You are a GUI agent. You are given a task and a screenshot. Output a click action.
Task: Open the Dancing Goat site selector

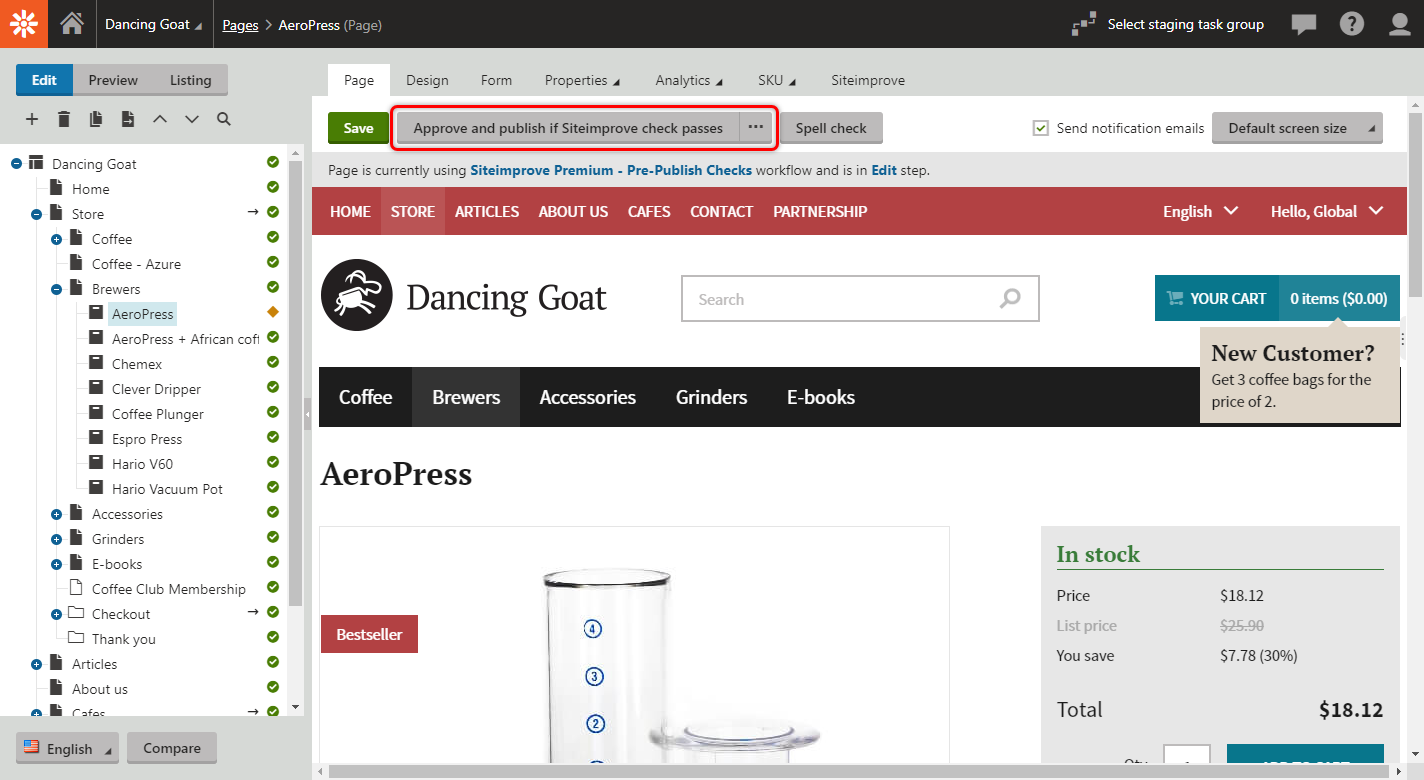tap(153, 24)
